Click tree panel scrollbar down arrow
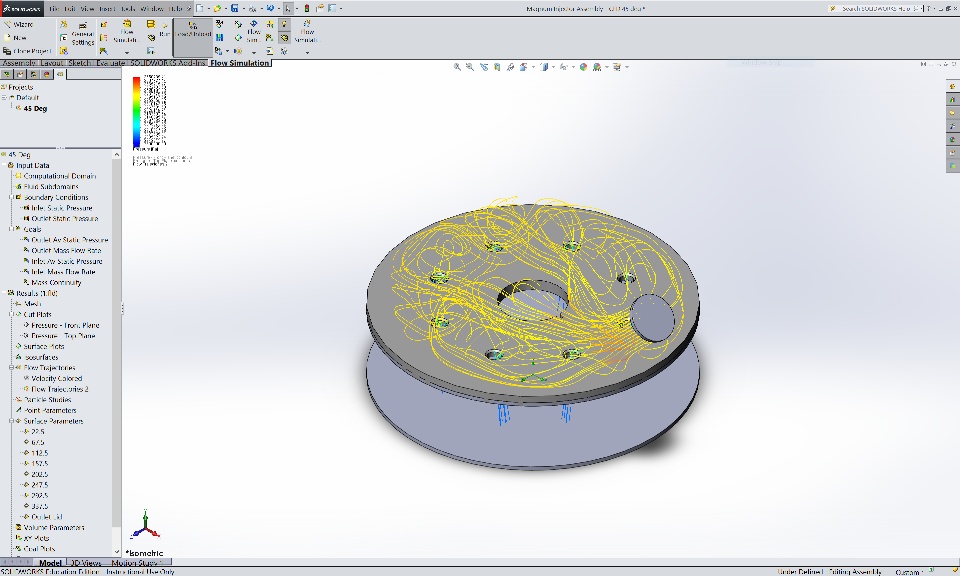 click(x=116, y=552)
